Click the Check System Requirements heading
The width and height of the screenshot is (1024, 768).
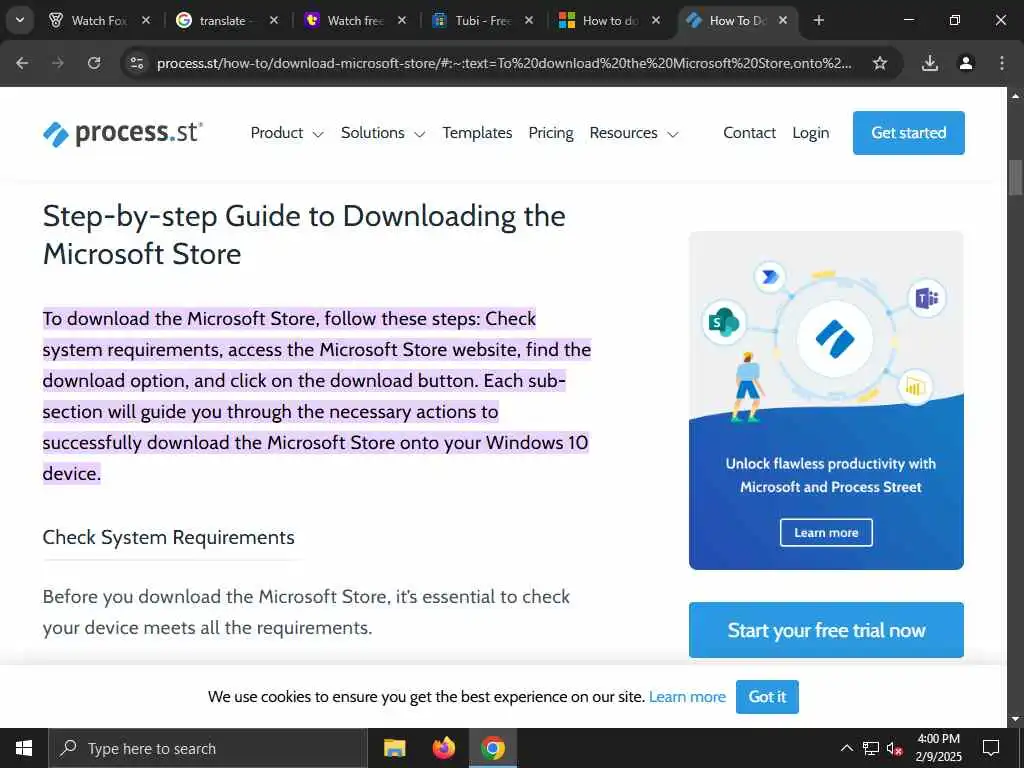click(x=168, y=537)
